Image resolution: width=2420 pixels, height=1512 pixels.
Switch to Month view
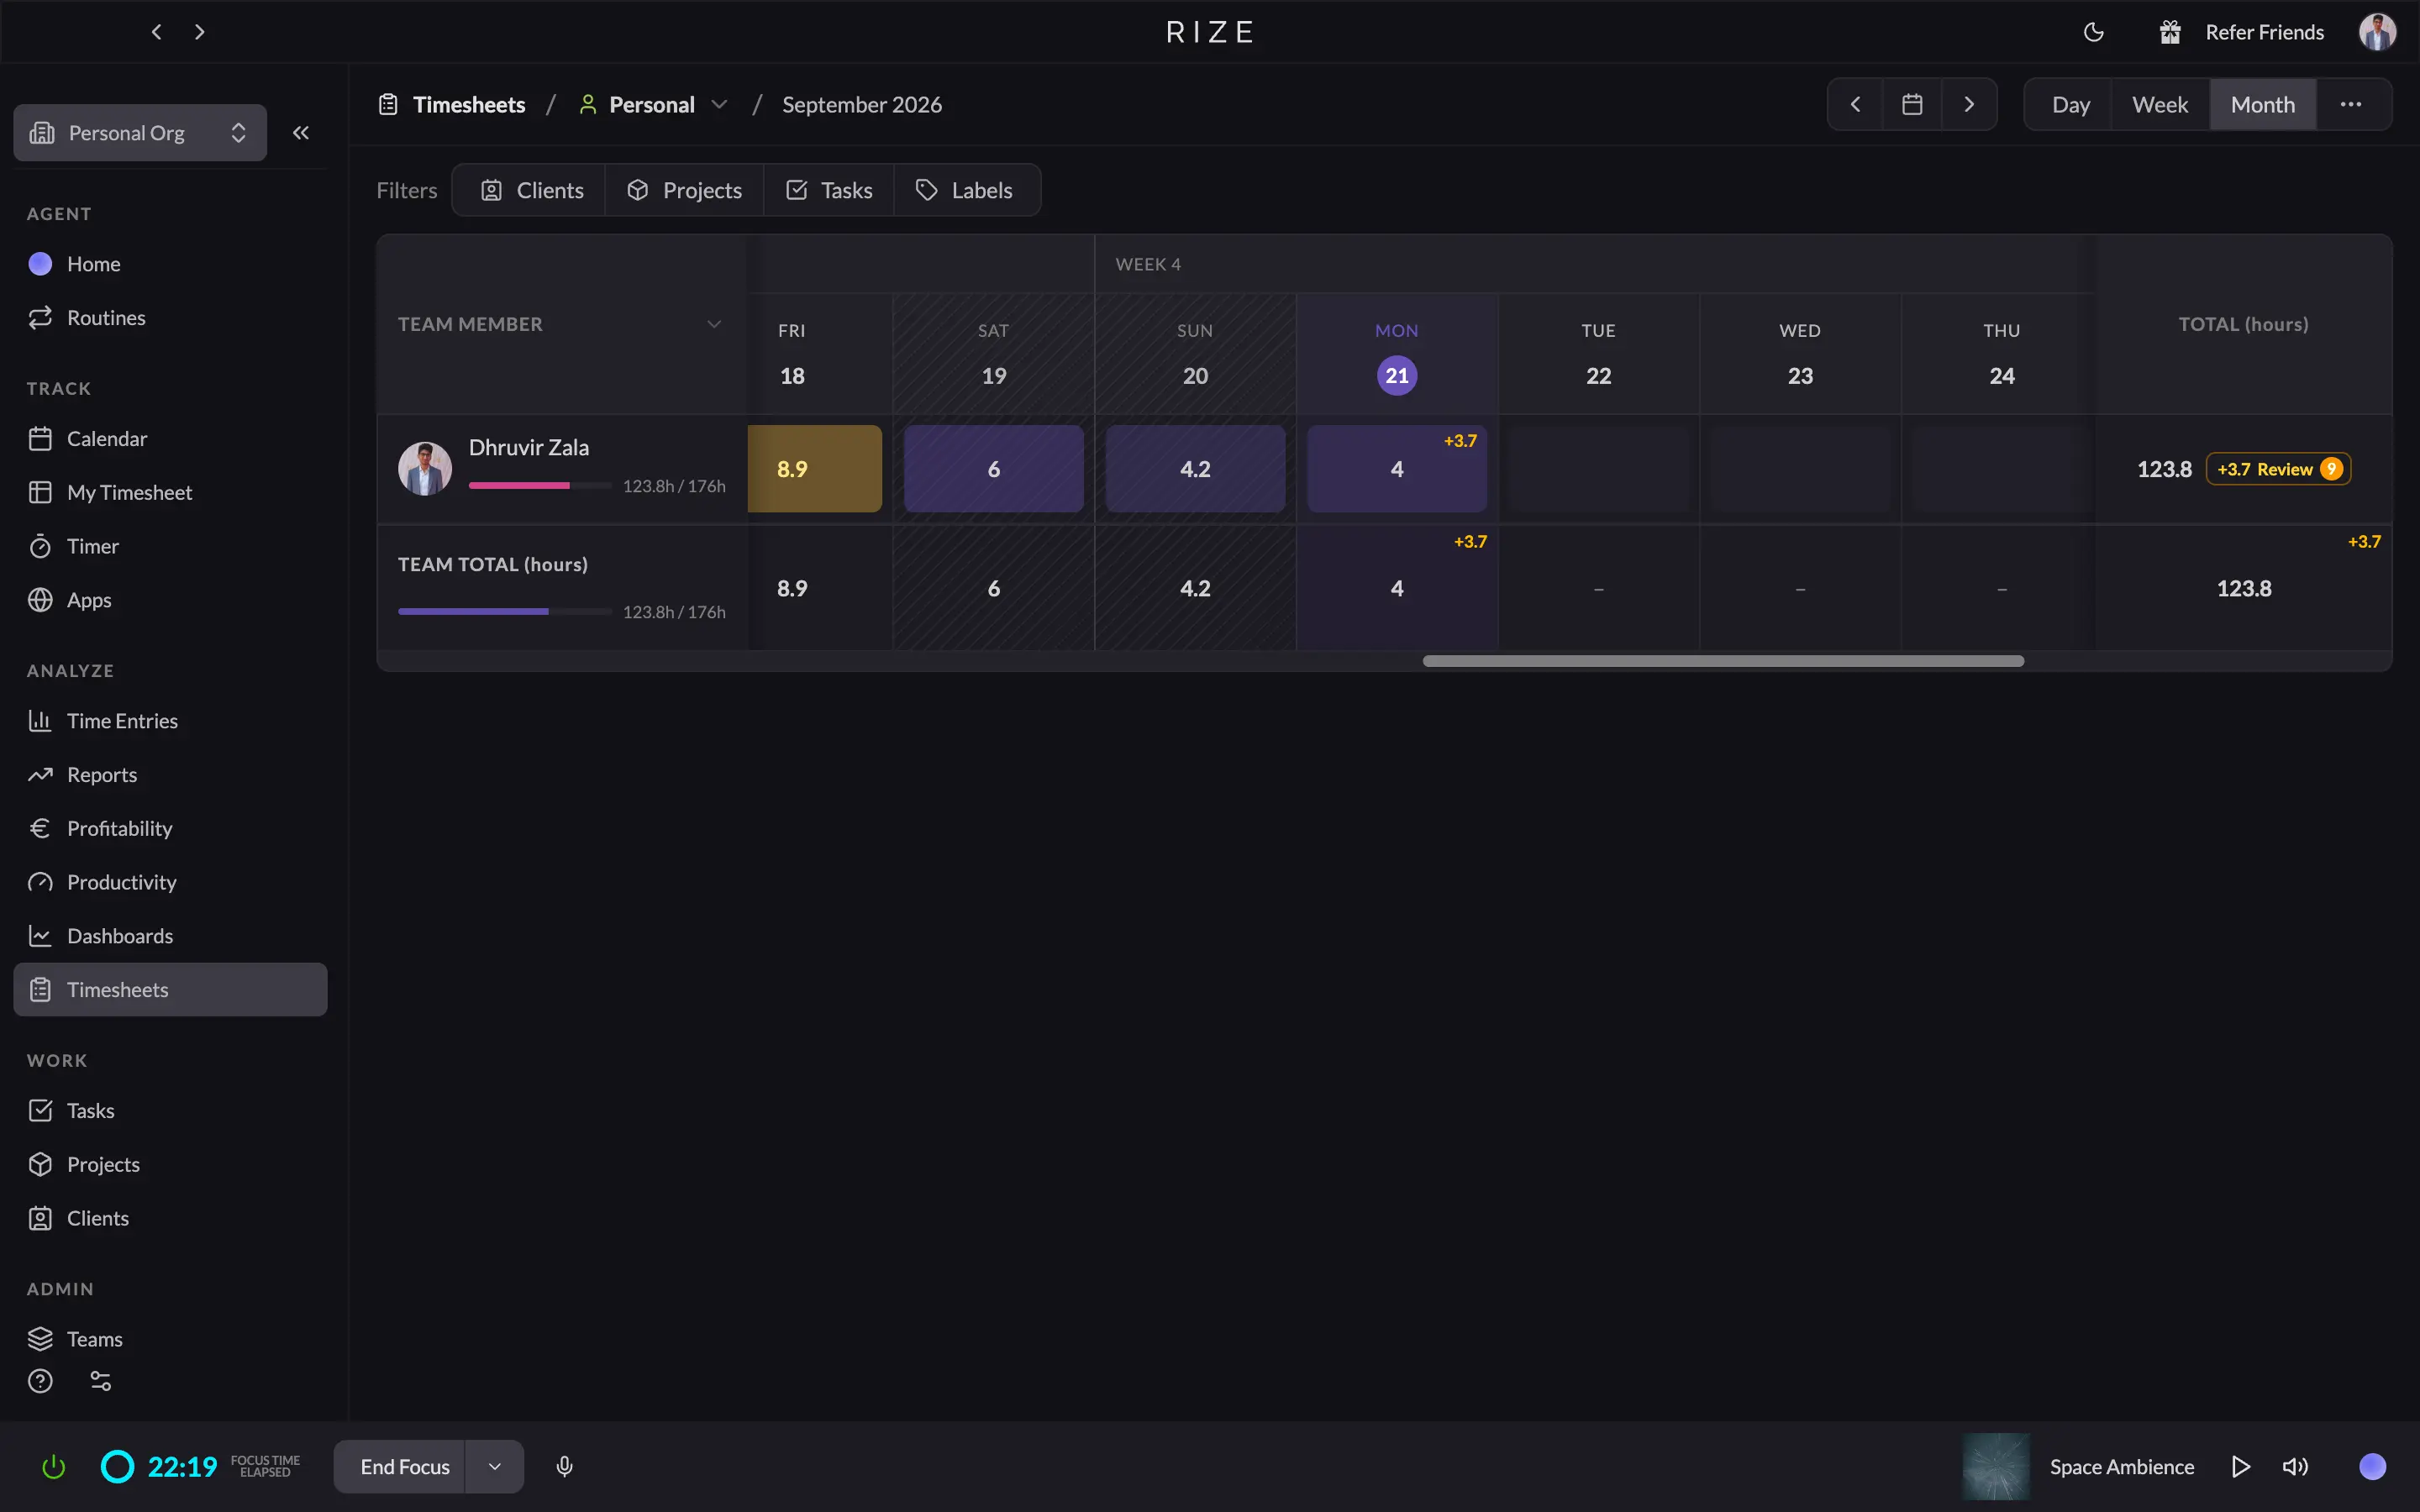pos(2262,105)
